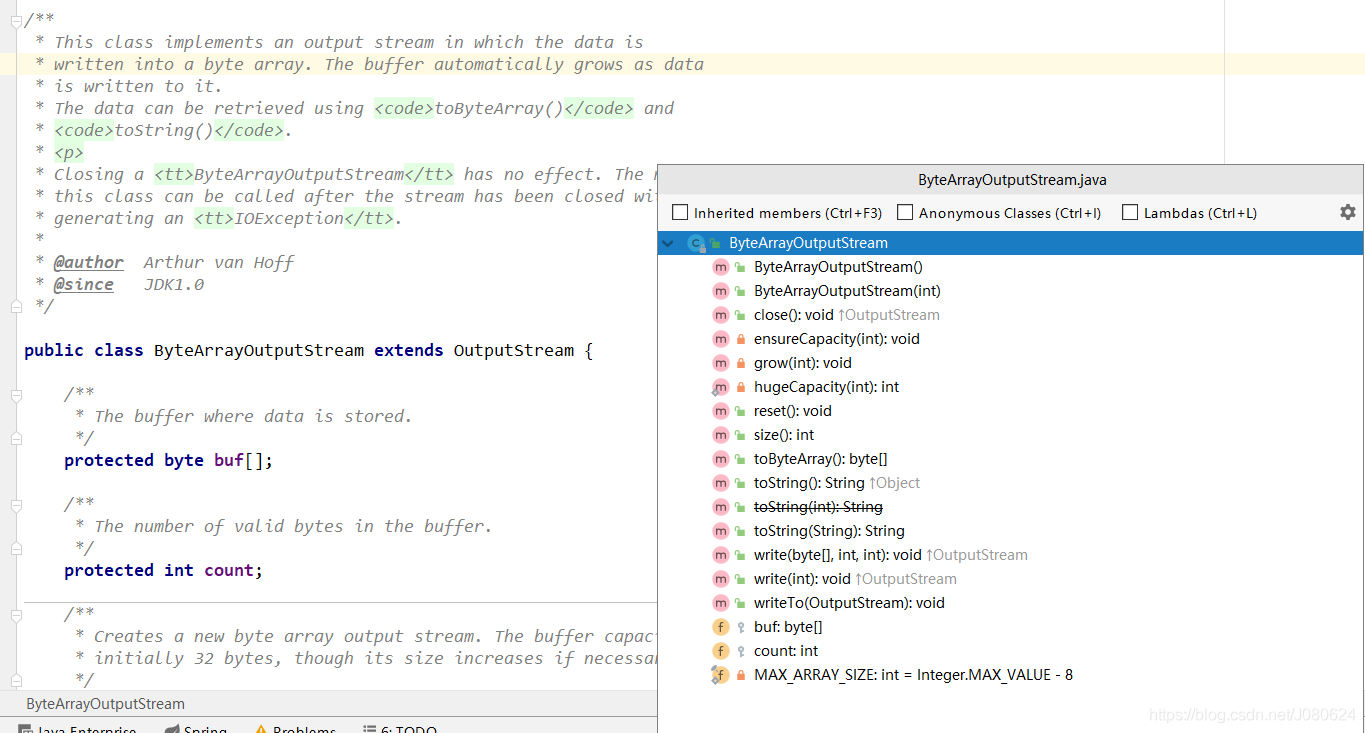The height and width of the screenshot is (733, 1365).
Task: Click method icon of writeTo(OutputStream)
Action: (720, 603)
